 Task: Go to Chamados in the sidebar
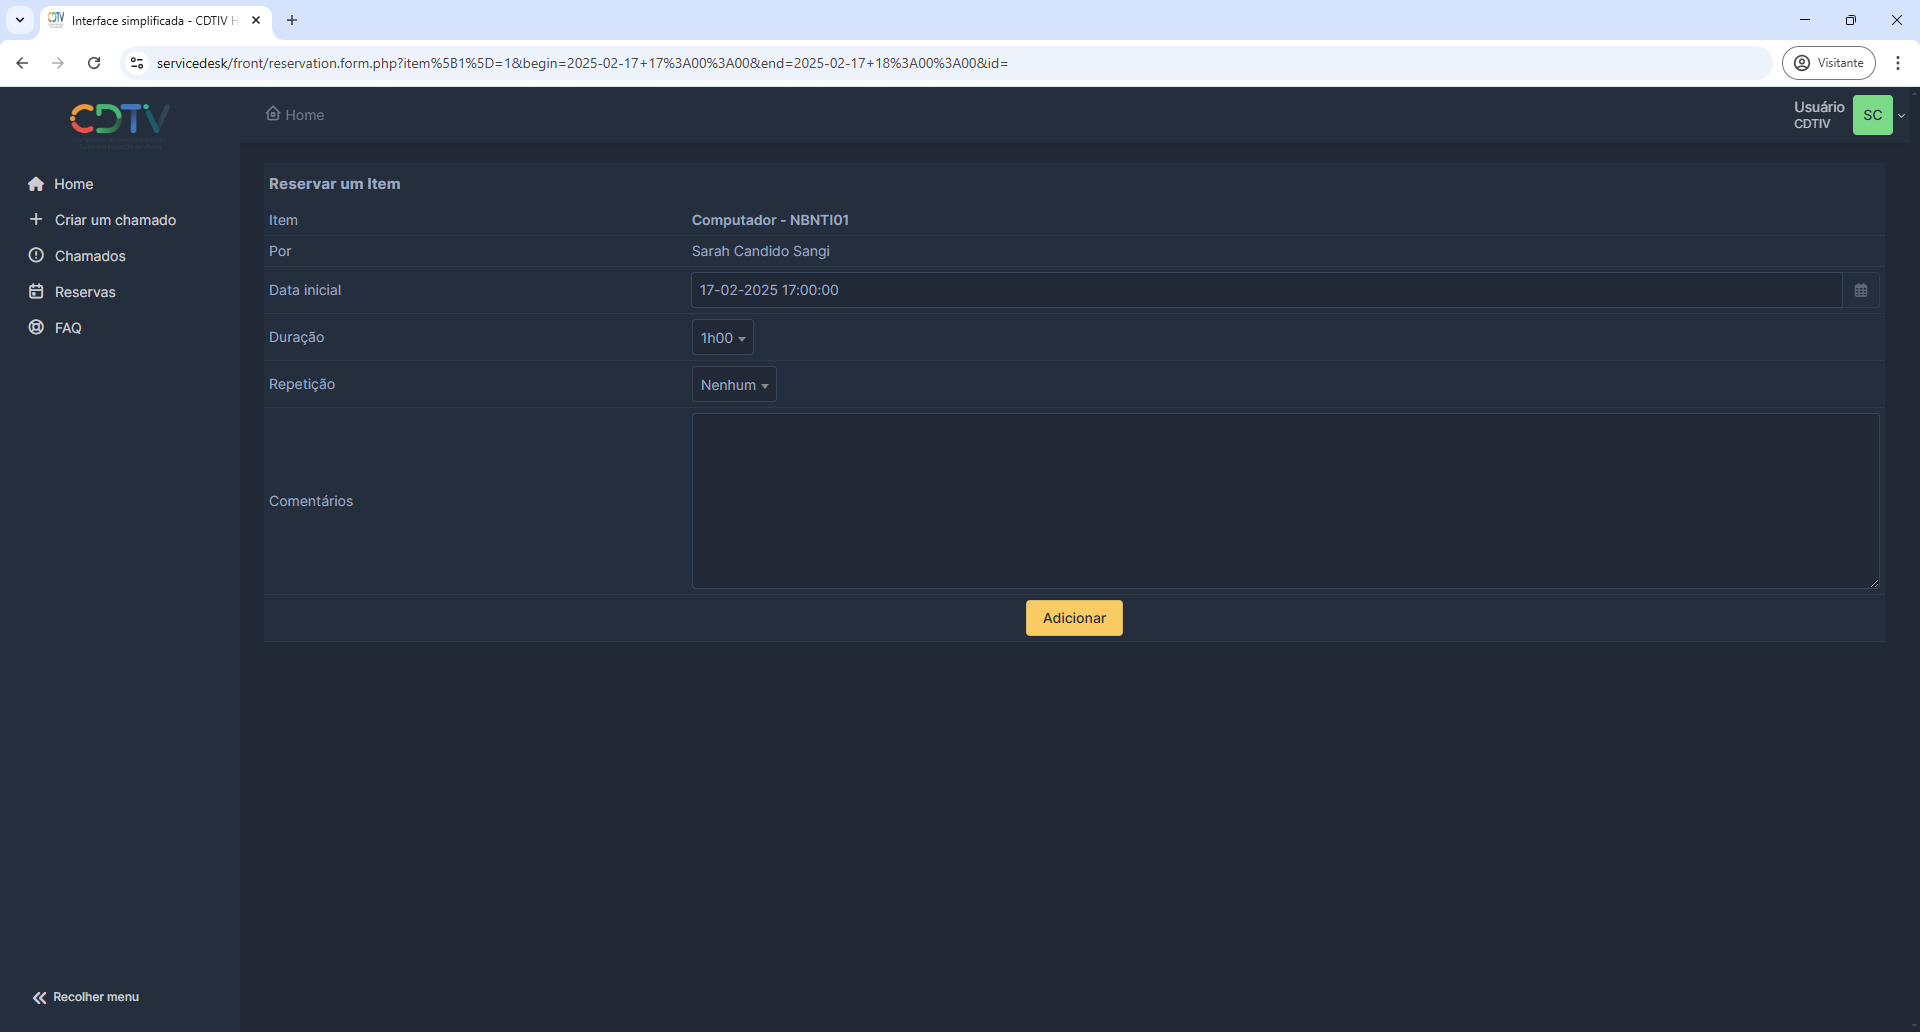pyautogui.click(x=90, y=256)
